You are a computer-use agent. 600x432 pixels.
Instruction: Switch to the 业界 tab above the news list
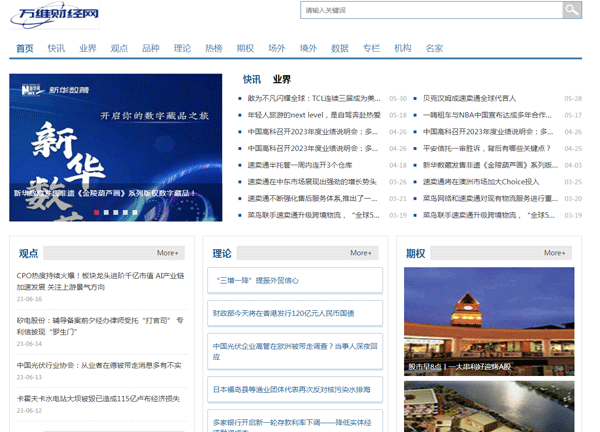(282, 80)
